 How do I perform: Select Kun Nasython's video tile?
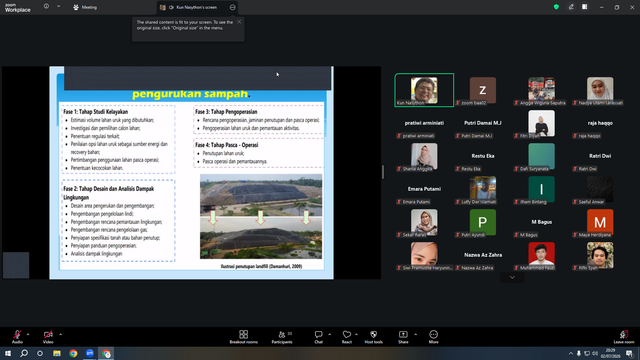pos(424,90)
